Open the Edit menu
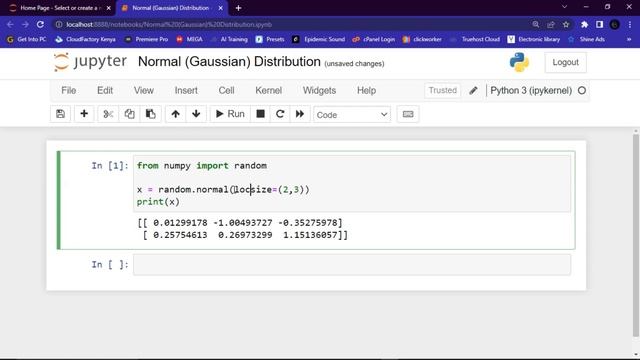This screenshot has width=640, height=360. click(x=105, y=90)
